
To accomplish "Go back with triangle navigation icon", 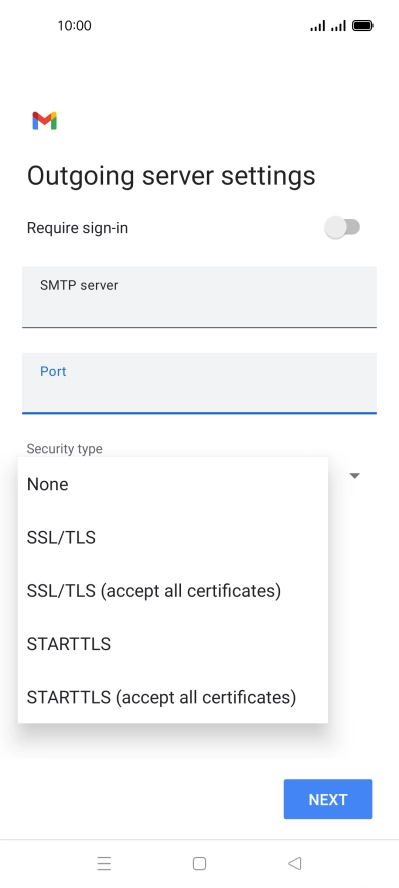I will (x=294, y=863).
